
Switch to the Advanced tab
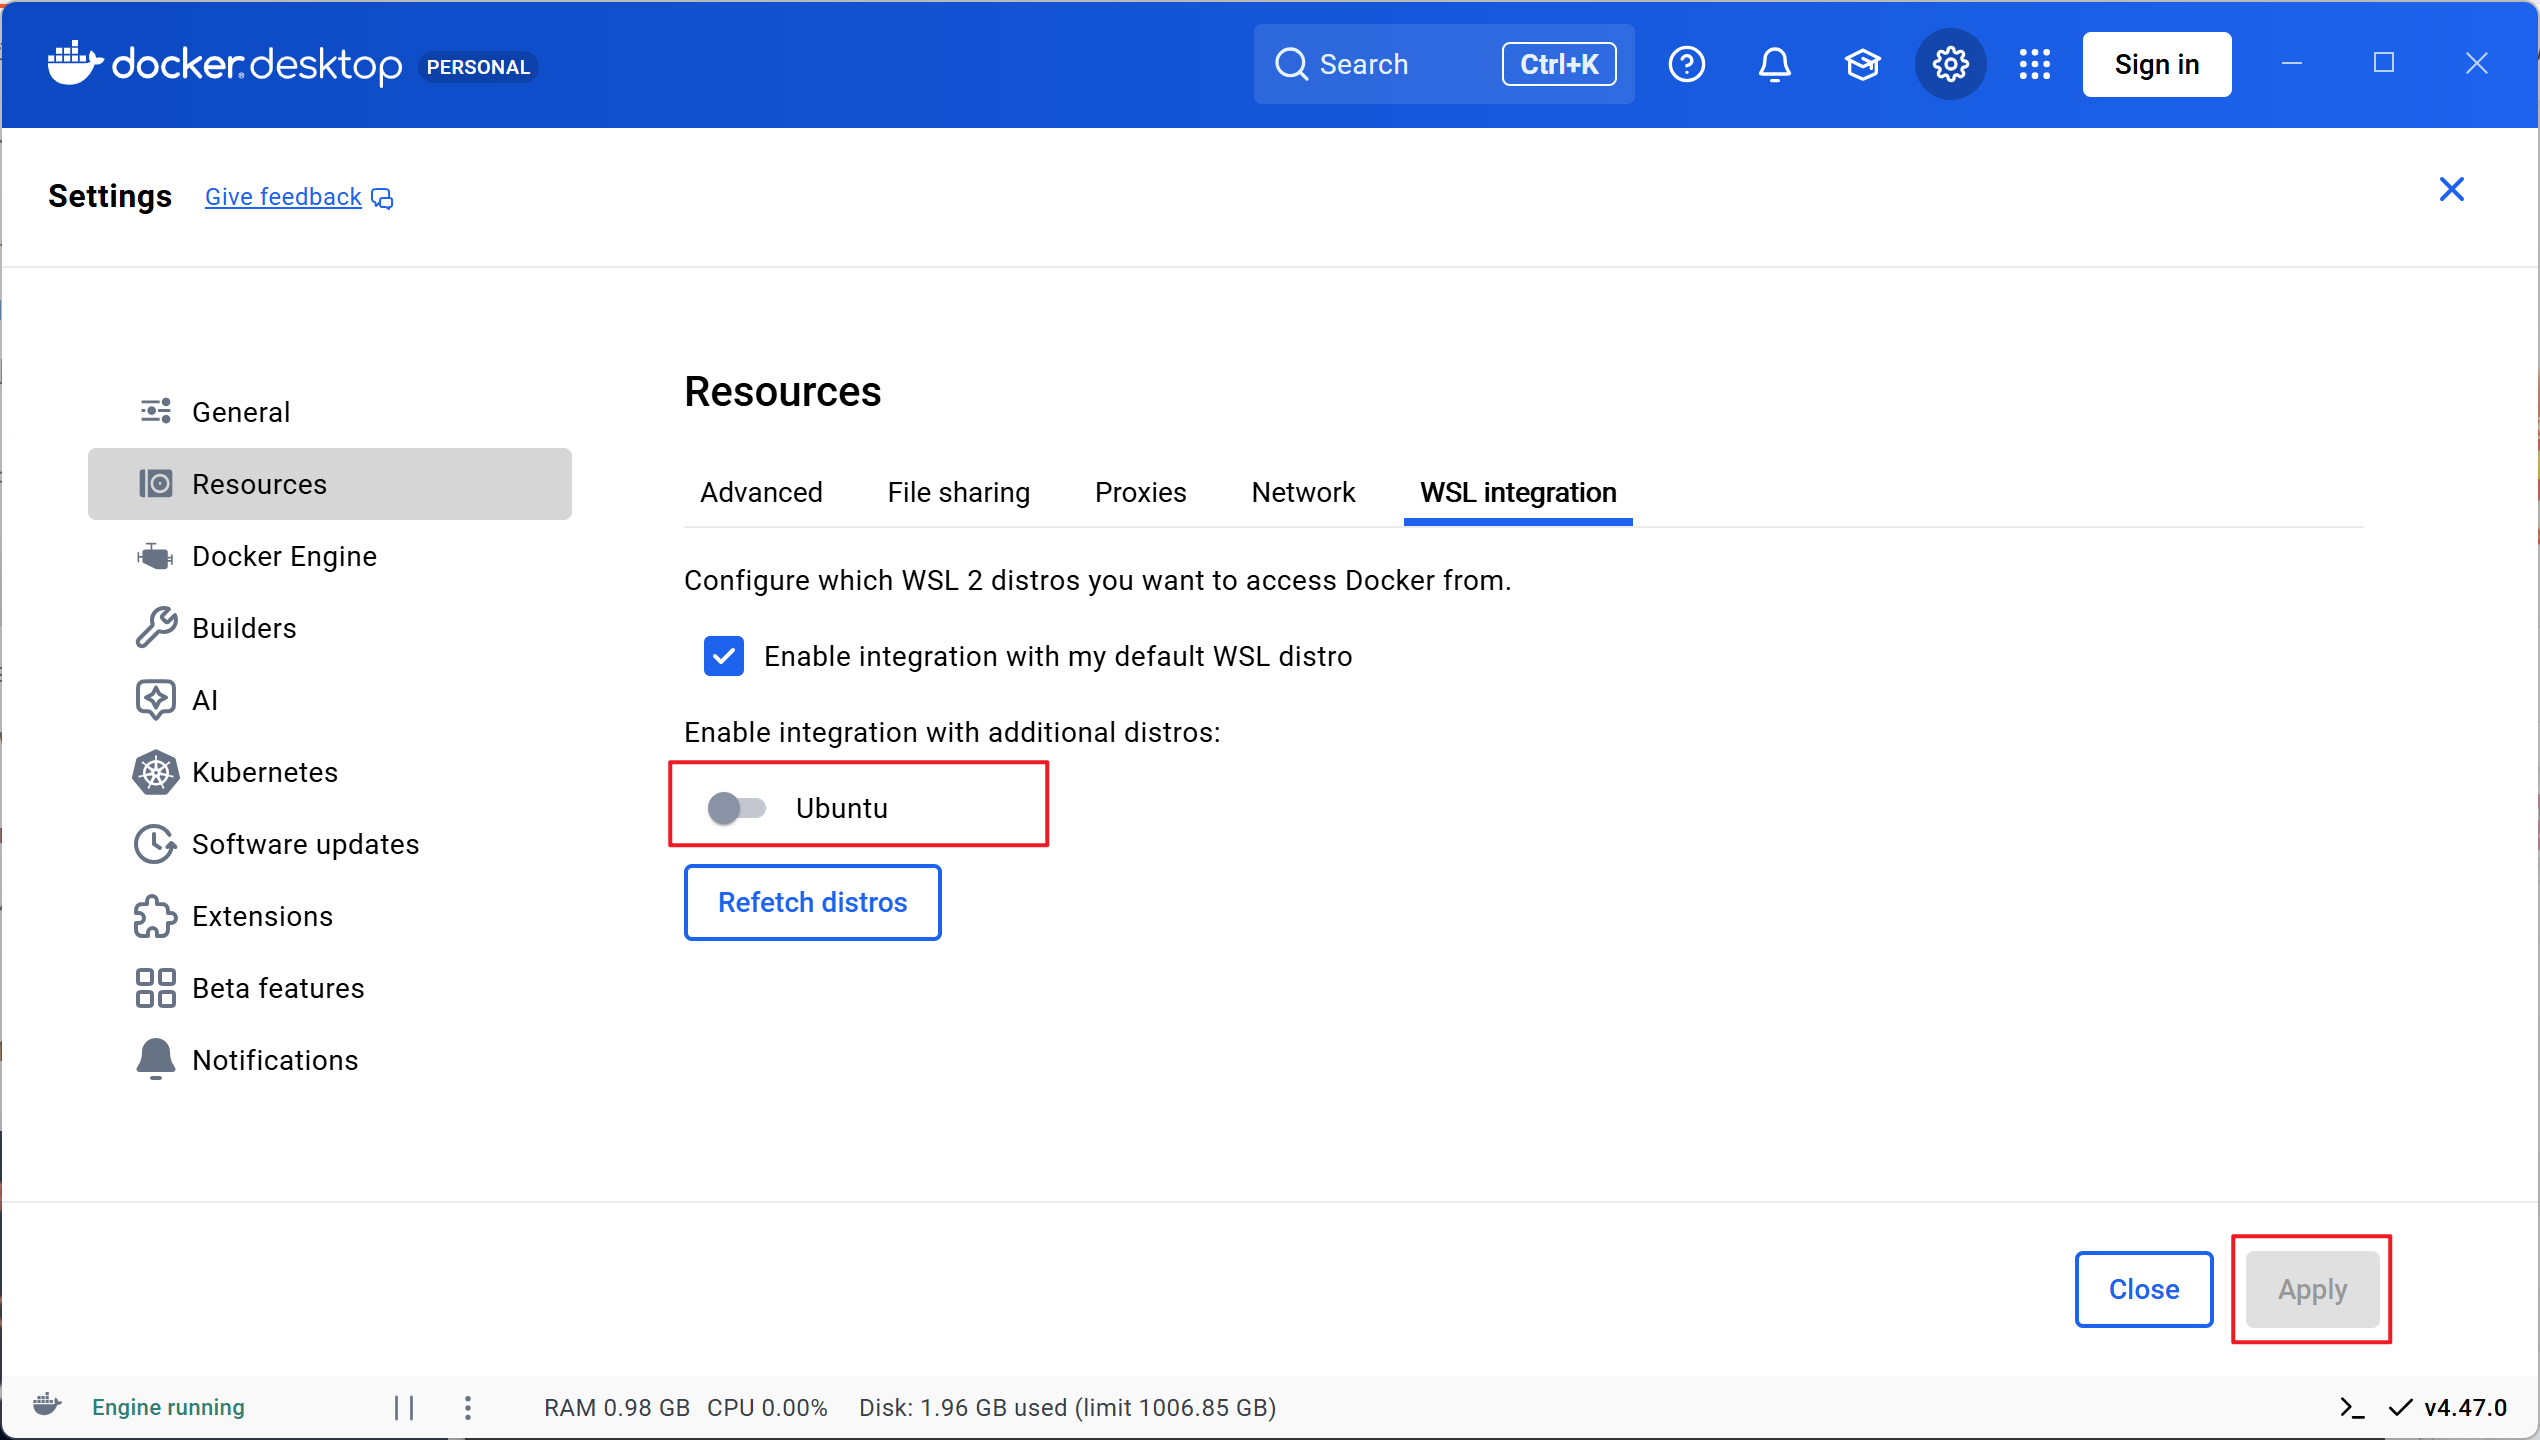(761, 492)
